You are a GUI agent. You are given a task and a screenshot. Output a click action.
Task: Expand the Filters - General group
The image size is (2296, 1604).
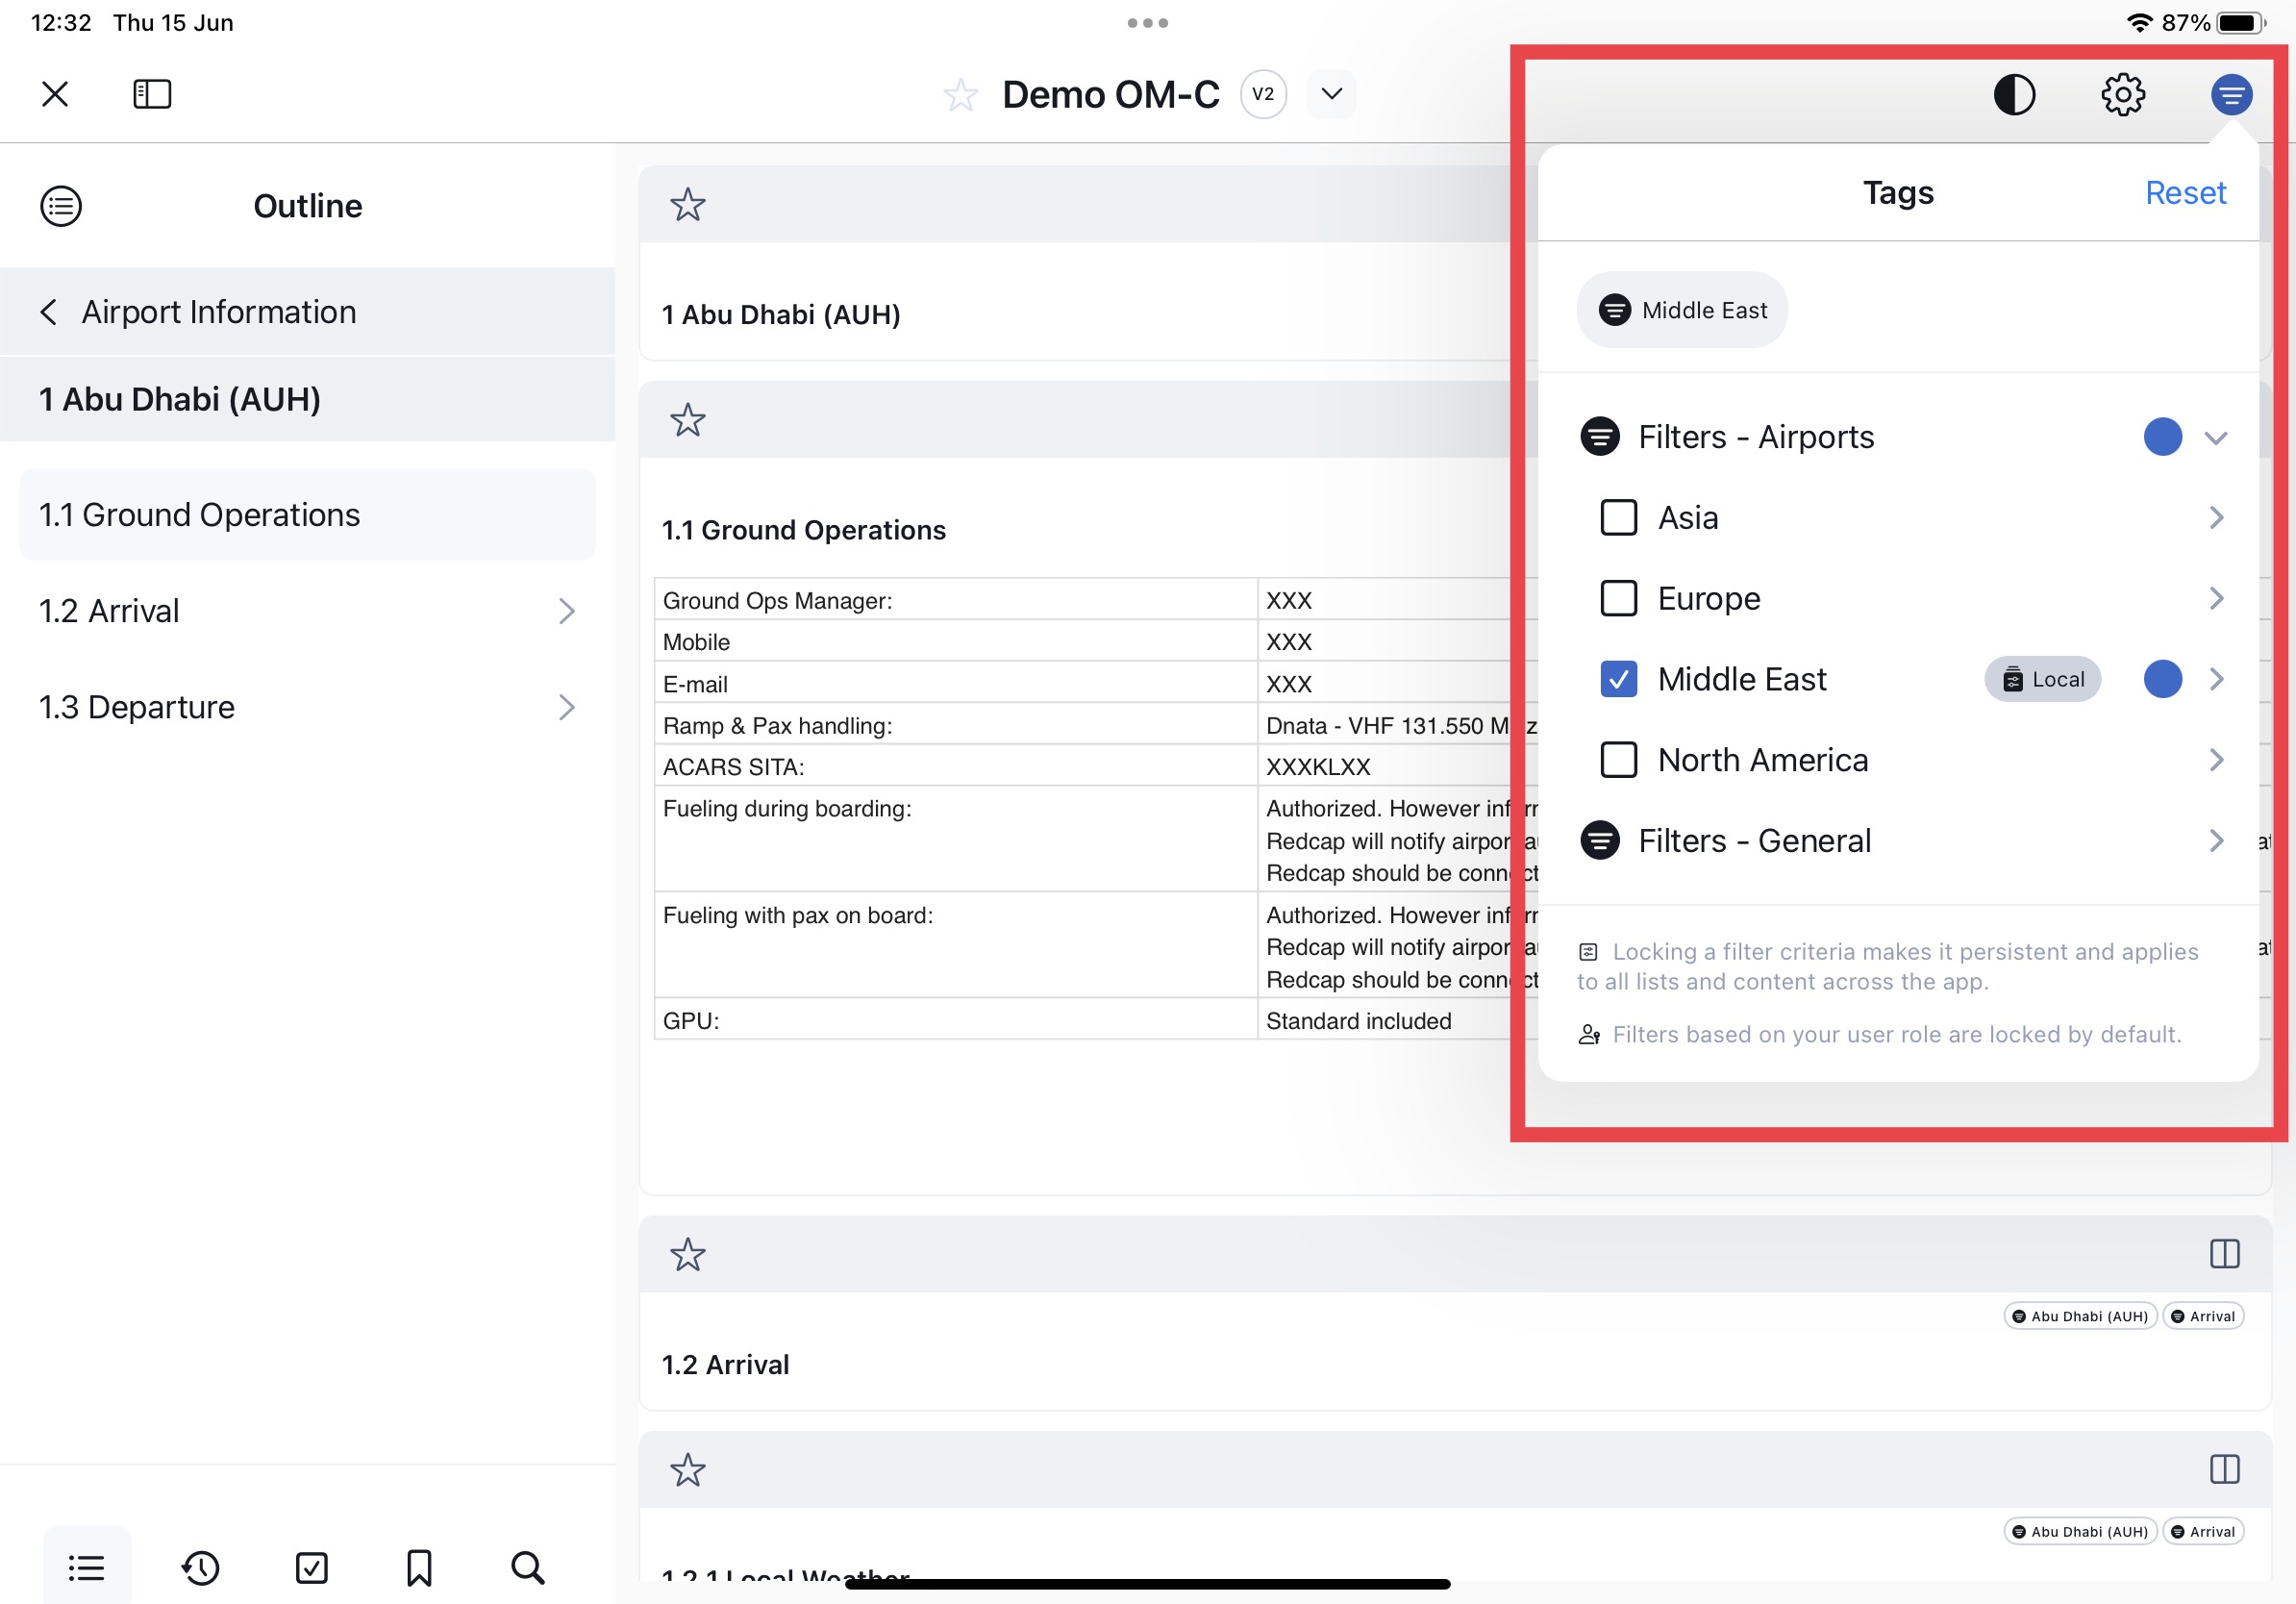tap(2215, 841)
